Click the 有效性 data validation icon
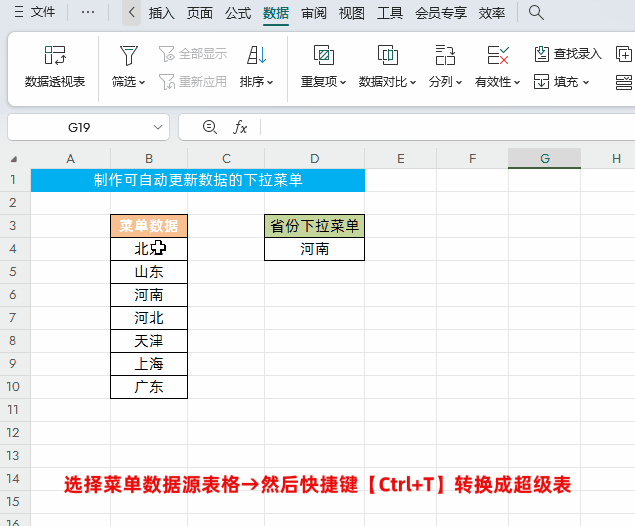 tap(498, 55)
